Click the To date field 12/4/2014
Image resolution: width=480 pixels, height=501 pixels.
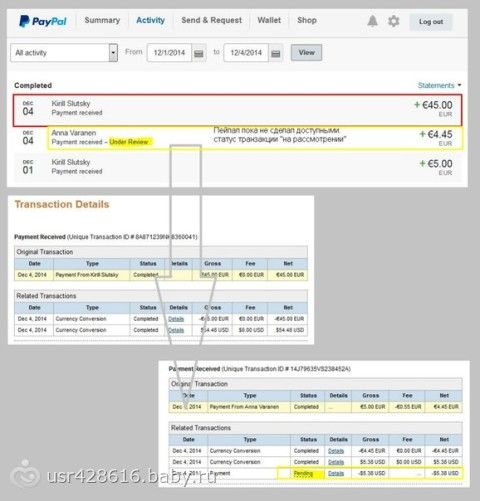tap(246, 53)
